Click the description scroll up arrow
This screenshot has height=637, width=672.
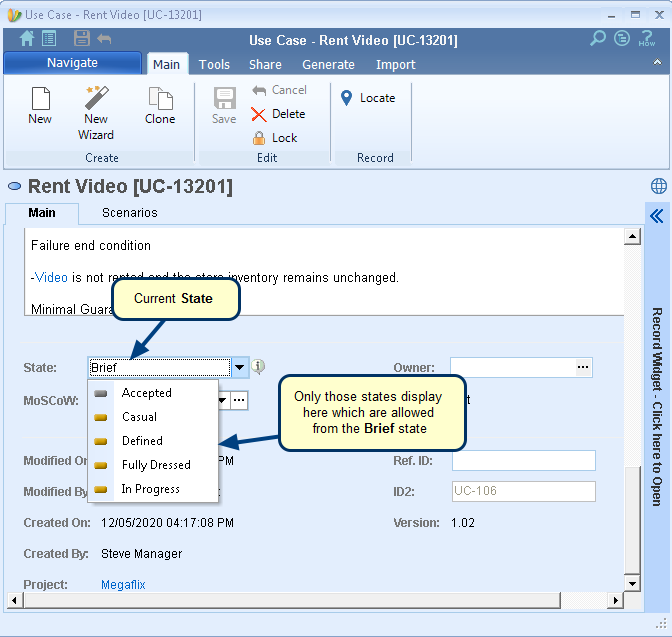tap(633, 236)
